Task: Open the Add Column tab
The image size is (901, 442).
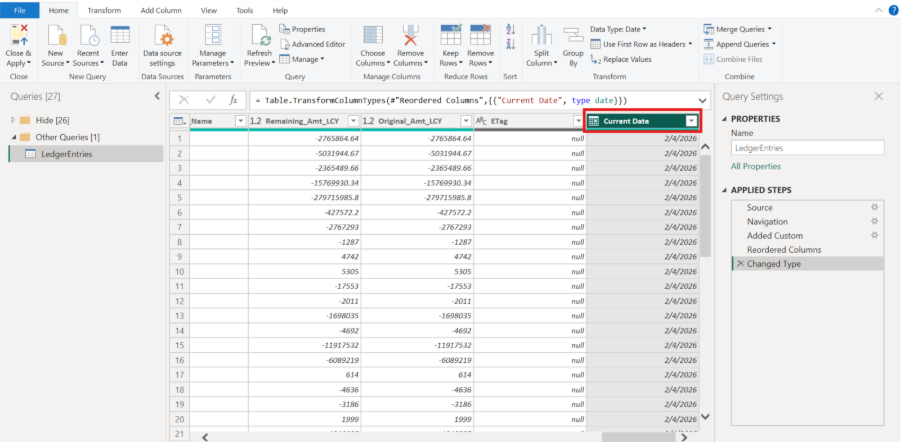Action: (161, 9)
